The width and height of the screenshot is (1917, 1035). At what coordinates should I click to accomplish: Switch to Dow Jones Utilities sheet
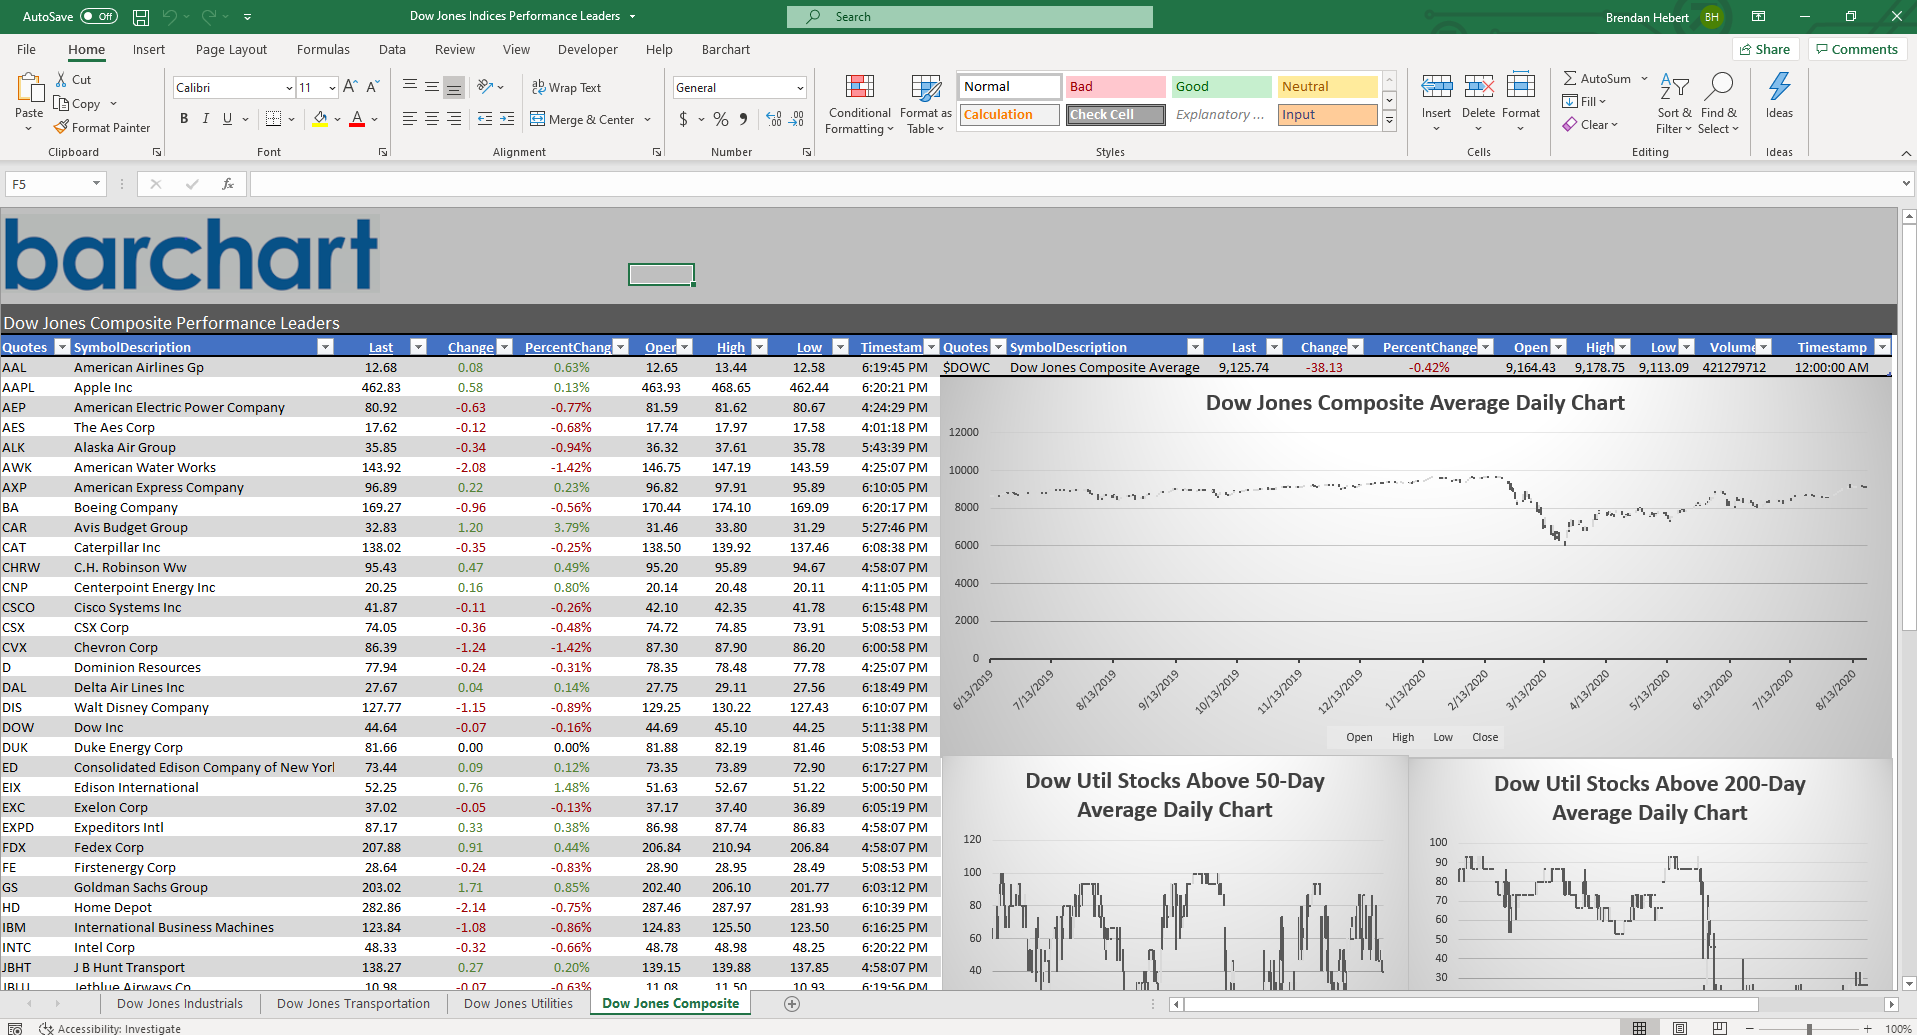[x=518, y=1003]
